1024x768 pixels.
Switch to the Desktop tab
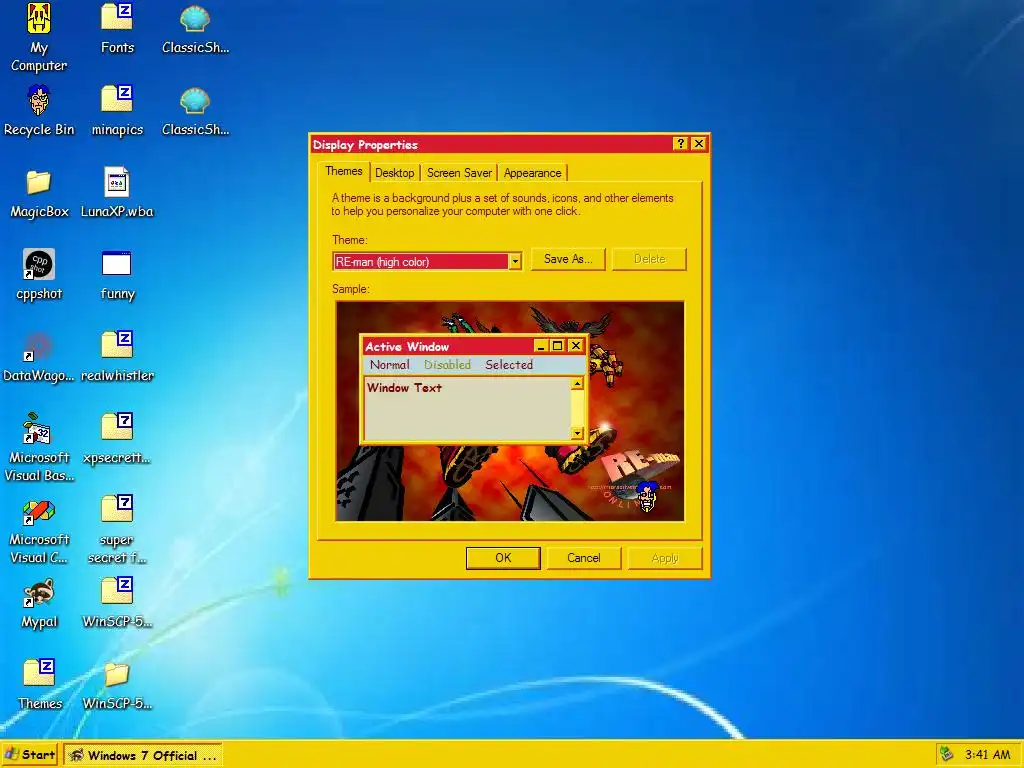pos(394,173)
